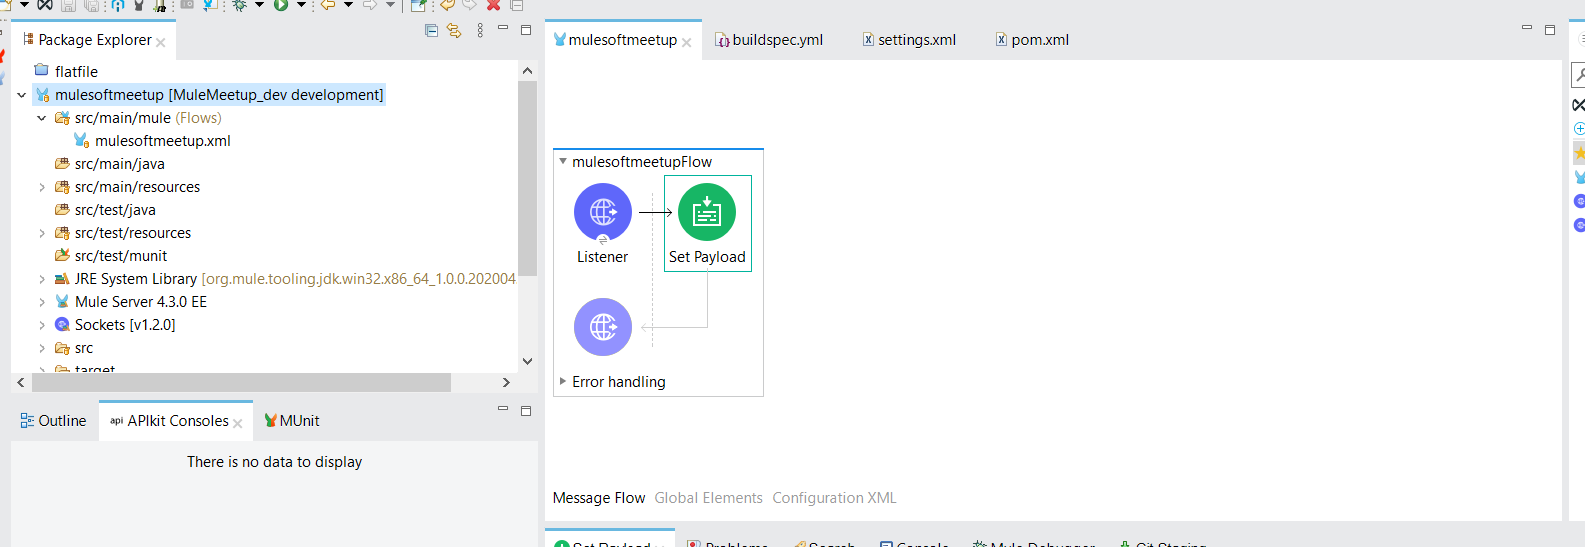The image size is (1585, 547).
Task: Click the Package Explorer scroll-down arrow
Action: [x=527, y=361]
